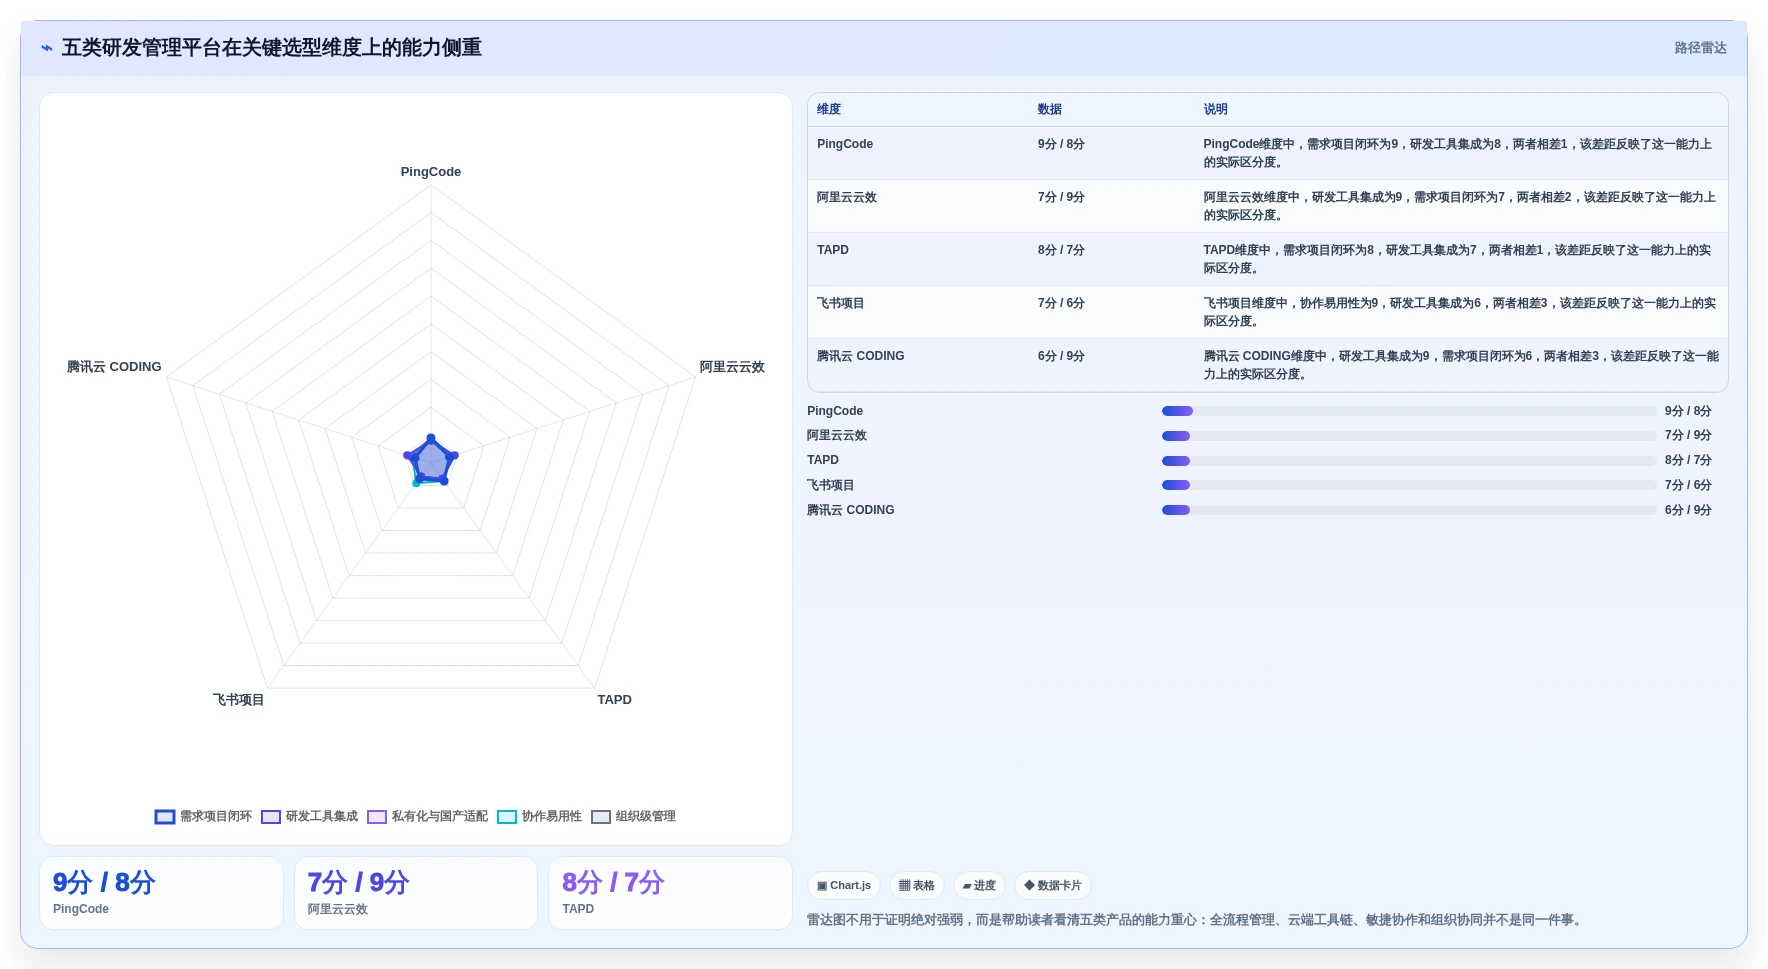This screenshot has height=969, width=1768.
Task: Toggle the 需求项目闭环 legend entry
Action: (x=203, y=816)
